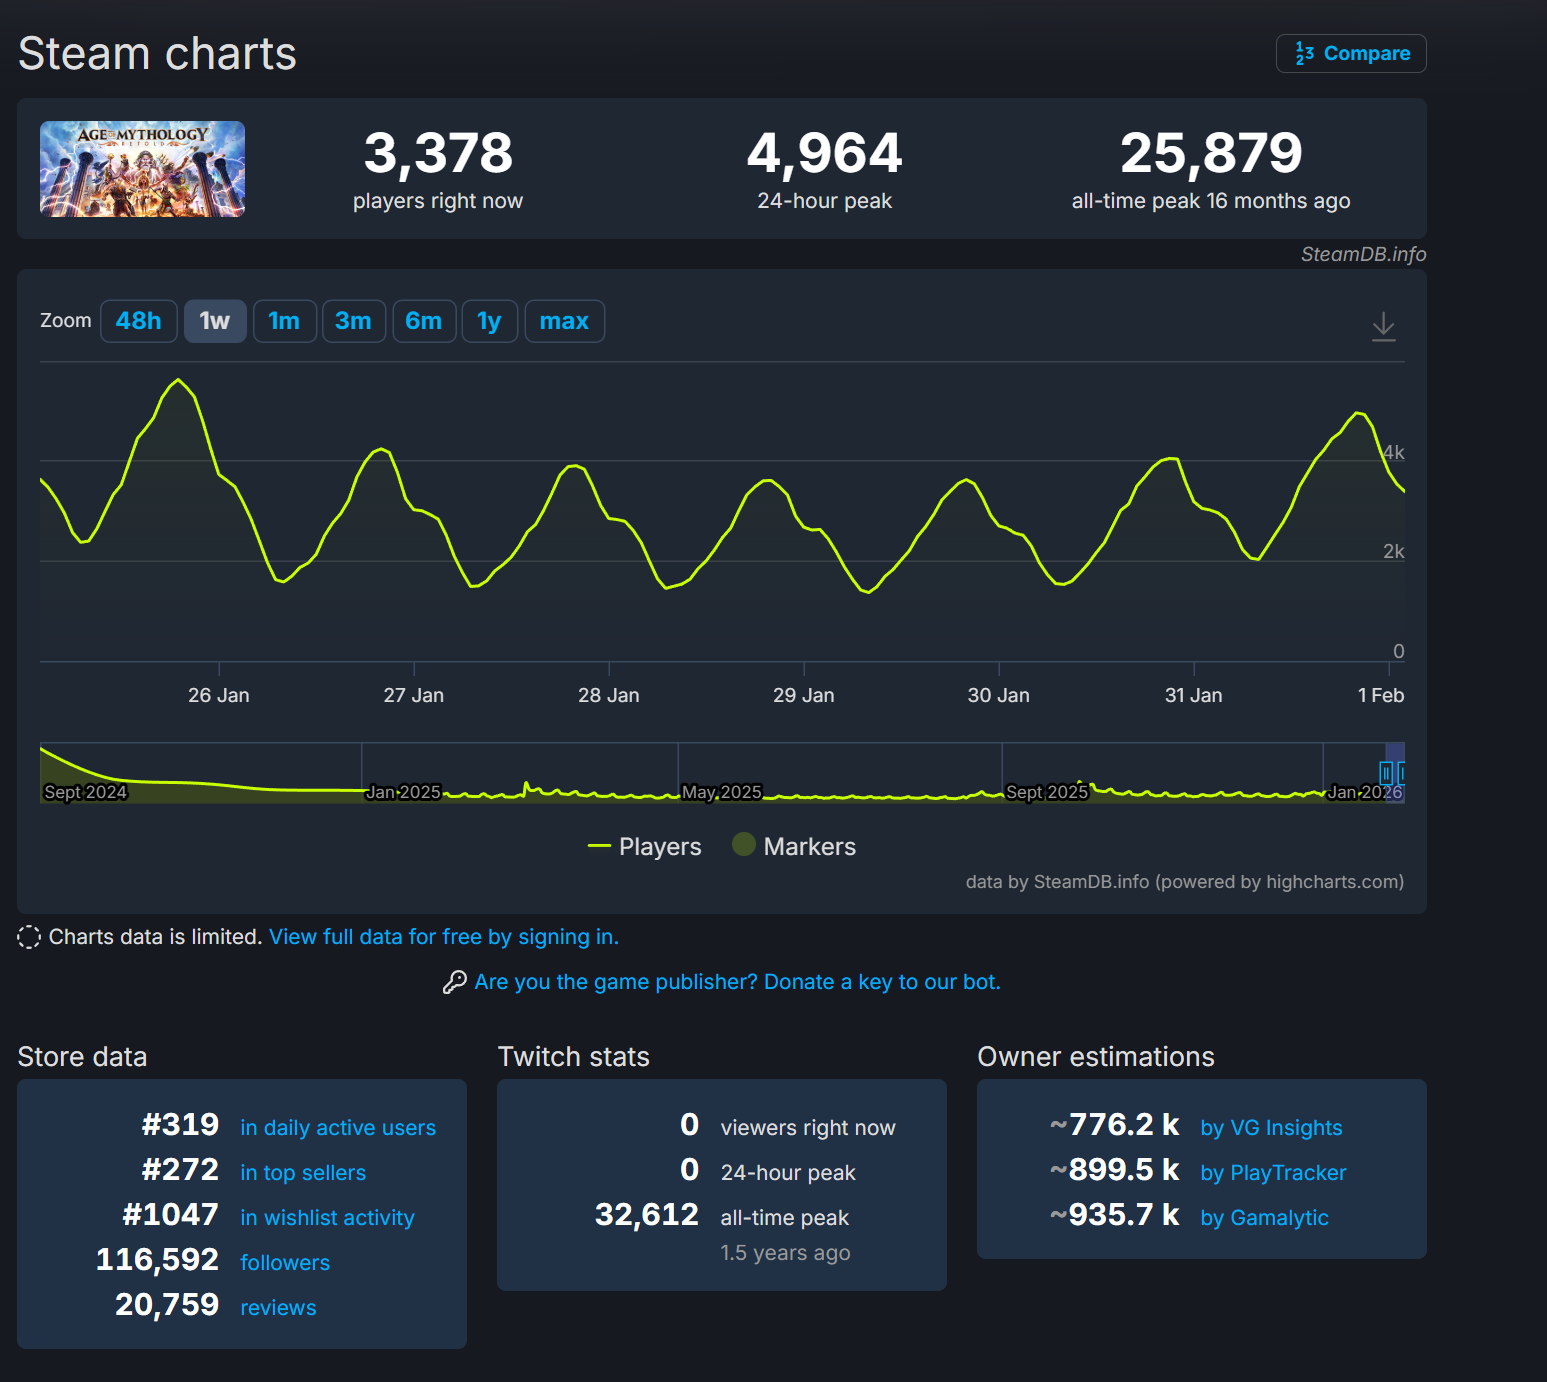Click the Compare button
This screenshot has width=1547, height=1382.
click(x=1351, y=54)
